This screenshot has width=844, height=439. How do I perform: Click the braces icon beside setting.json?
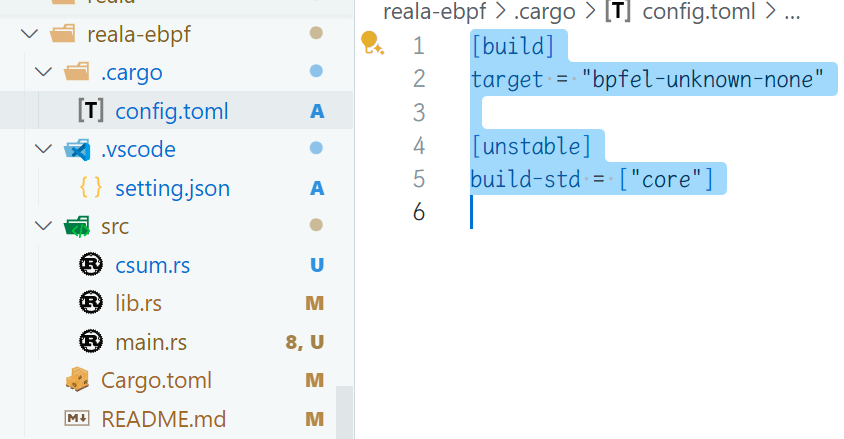coord(91,188)
